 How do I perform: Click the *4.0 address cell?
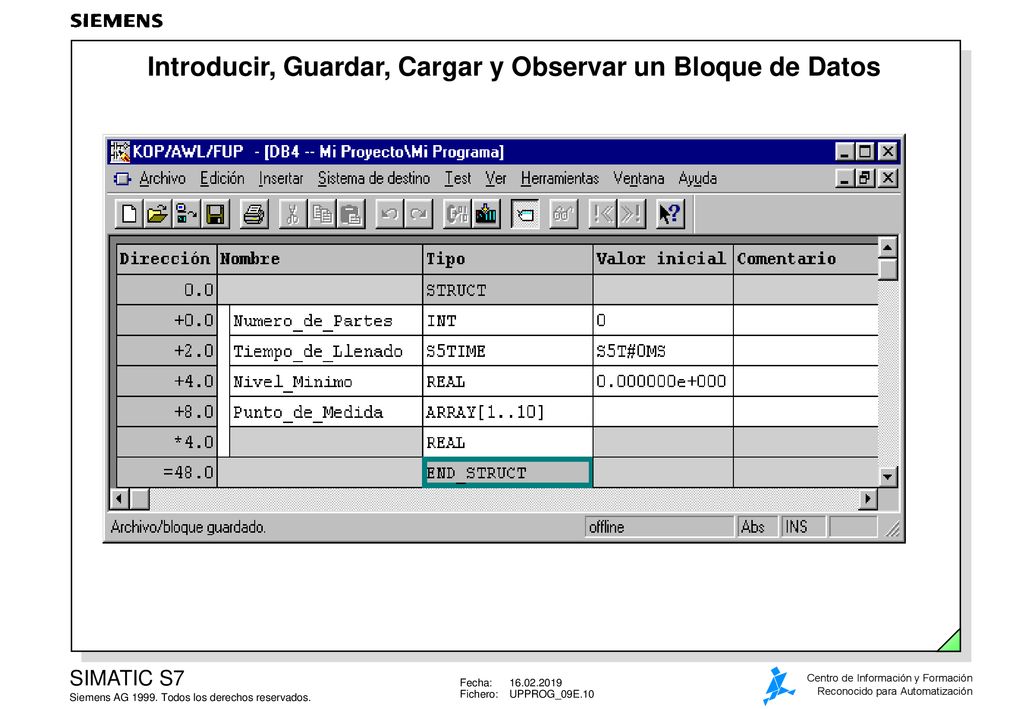tap(167, 443)
